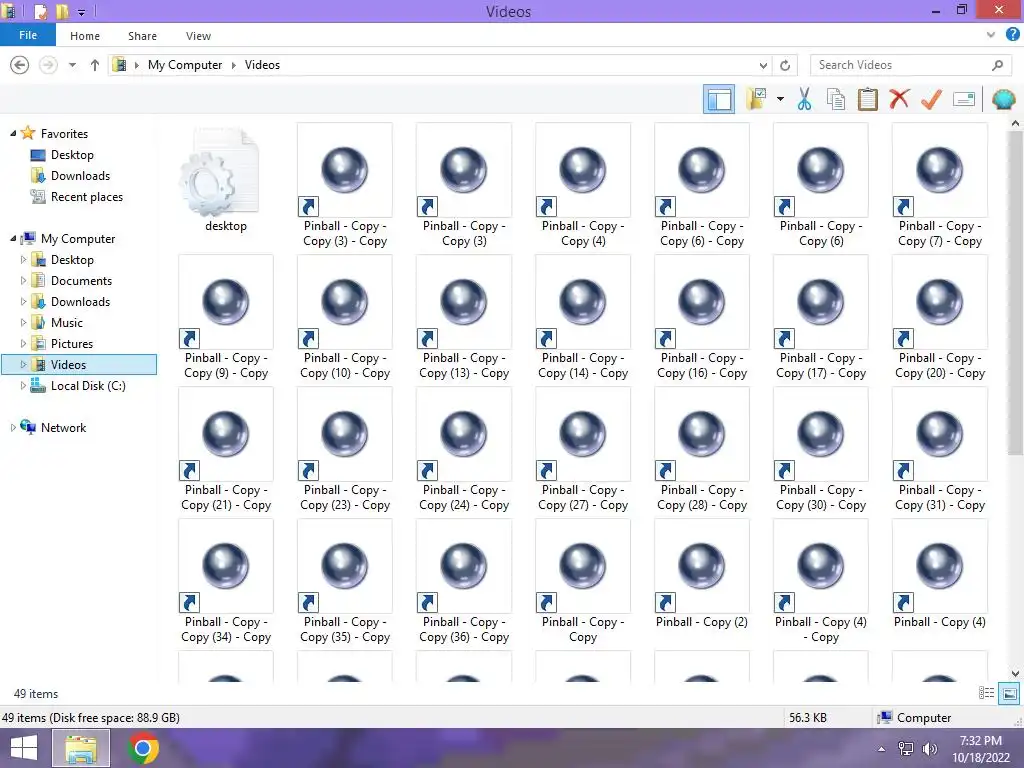
Task: Click the folder options icon with checkmark
Action: [756, 99]
